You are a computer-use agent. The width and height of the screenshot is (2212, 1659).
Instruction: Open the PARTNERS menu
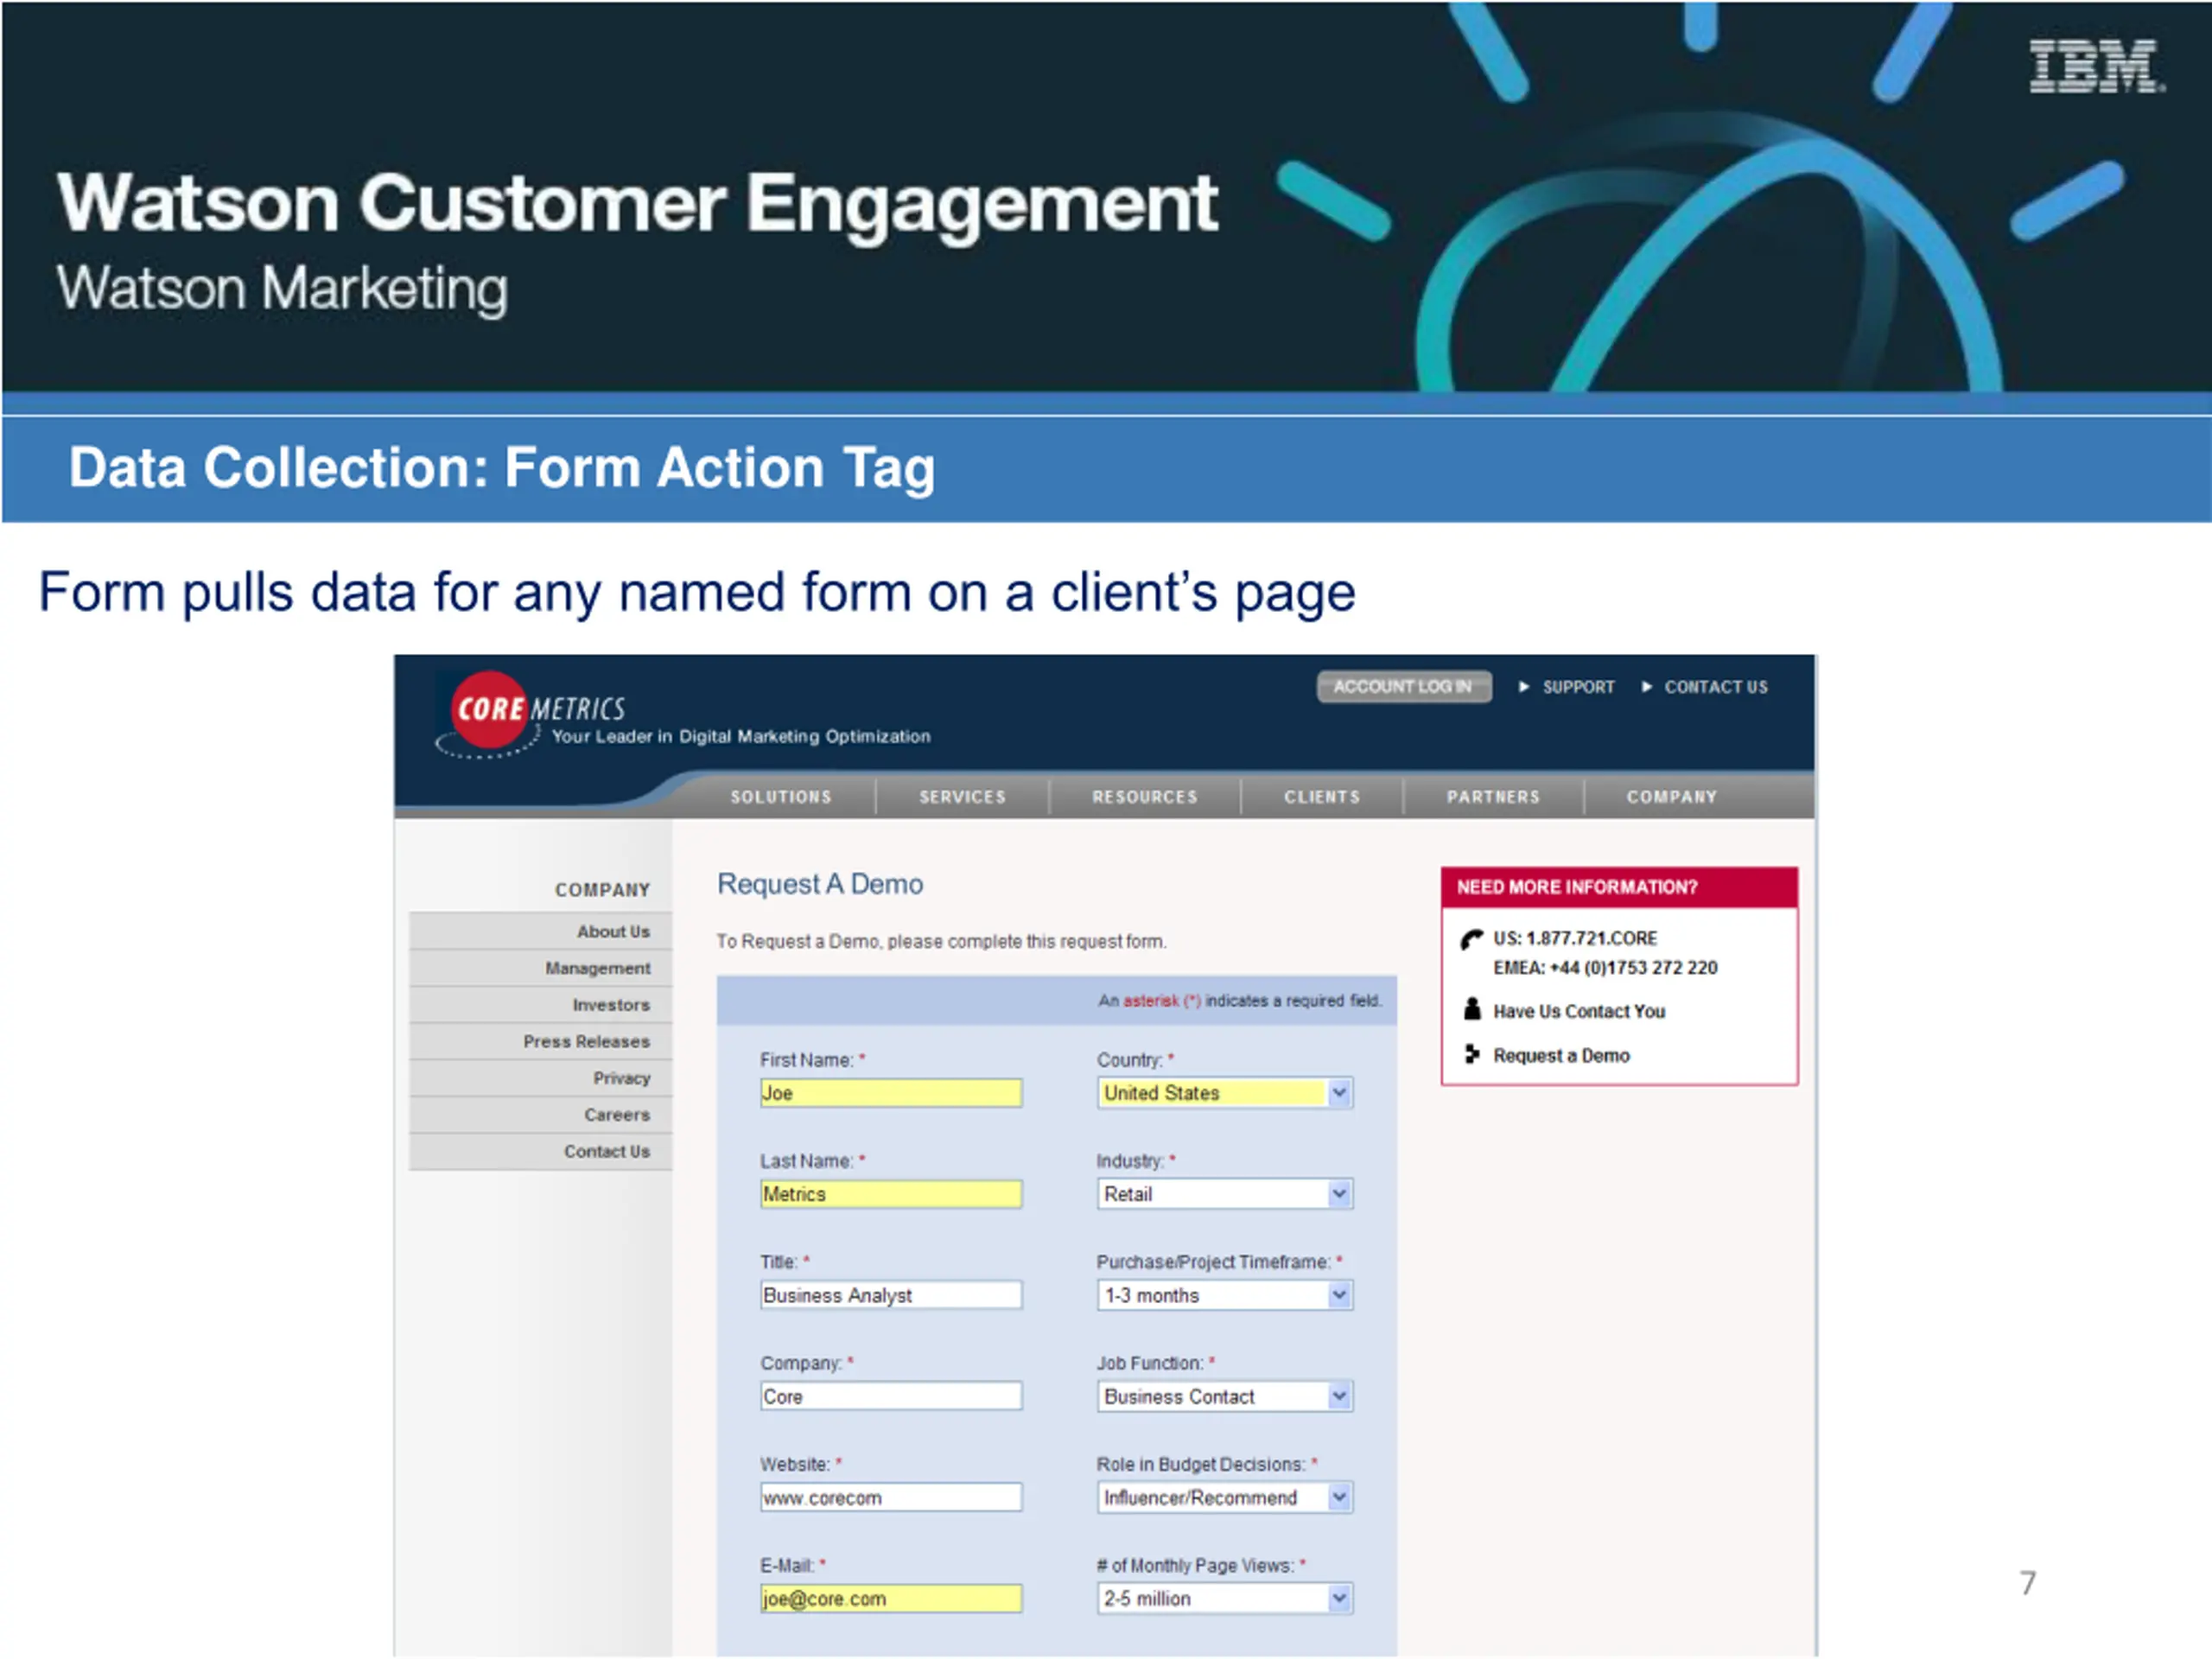click(1493, 797)
